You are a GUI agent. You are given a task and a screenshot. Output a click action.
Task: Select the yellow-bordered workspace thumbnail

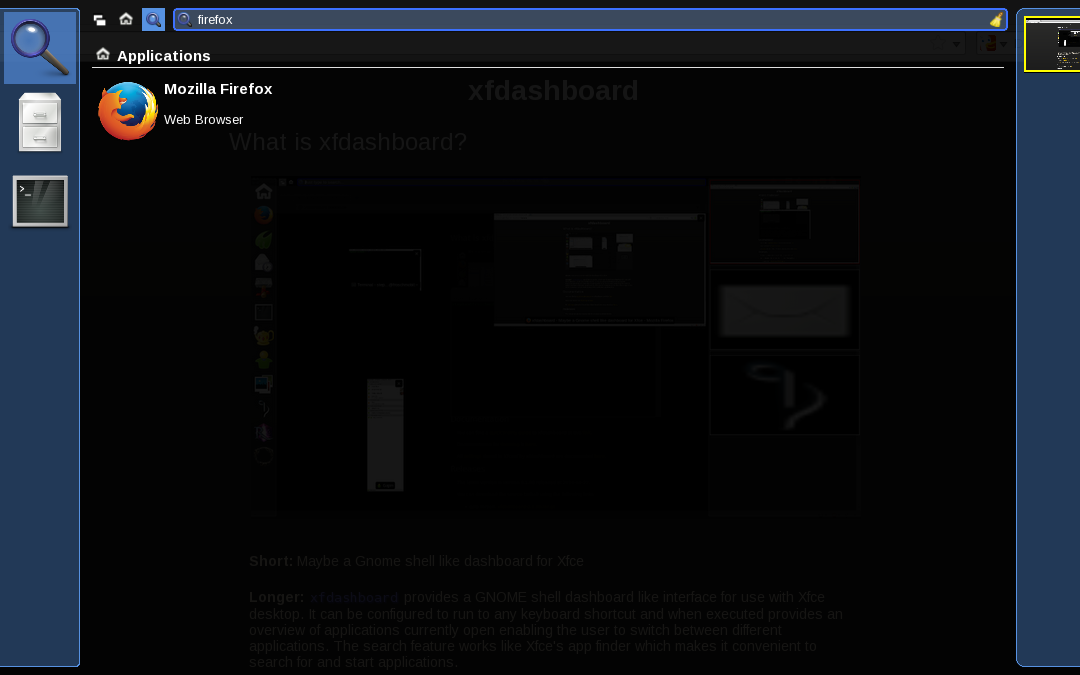[1052, 45]
